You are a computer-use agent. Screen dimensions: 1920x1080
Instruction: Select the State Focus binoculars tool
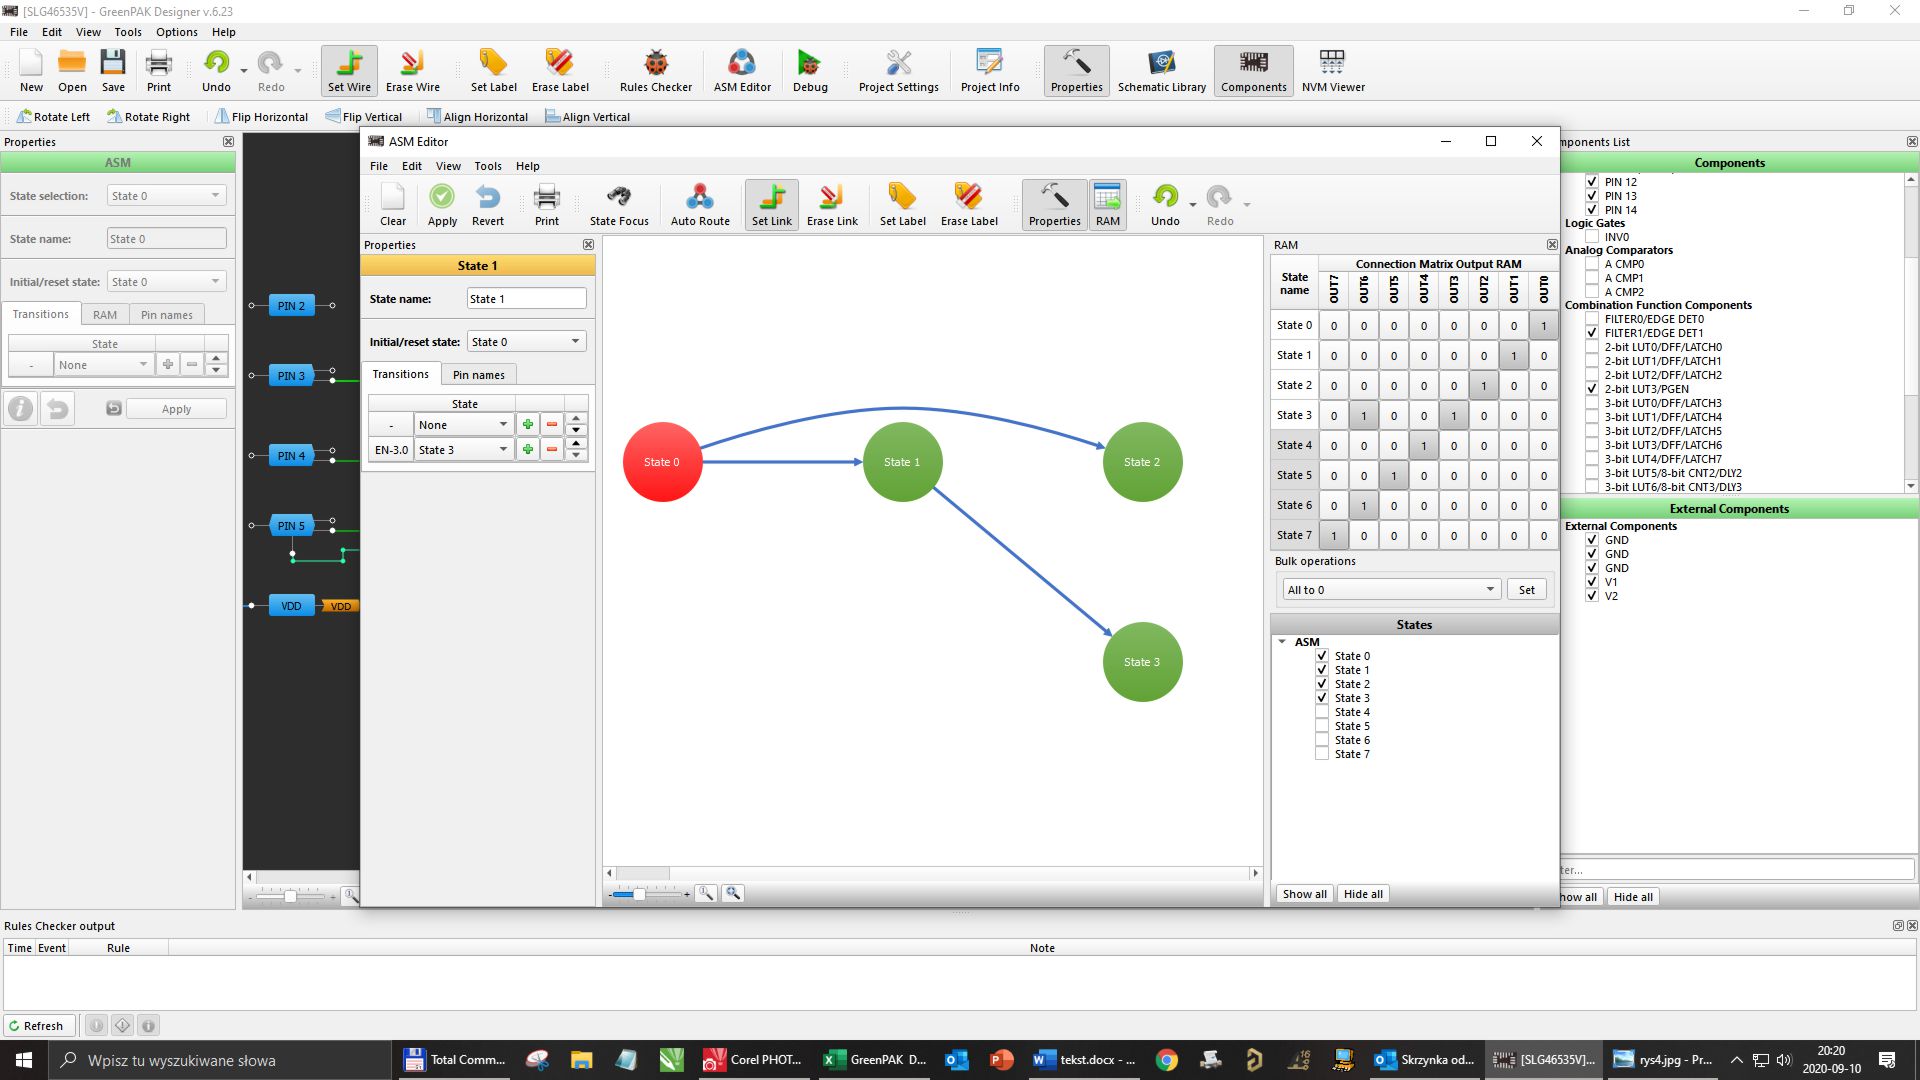[x=618, y=204]
